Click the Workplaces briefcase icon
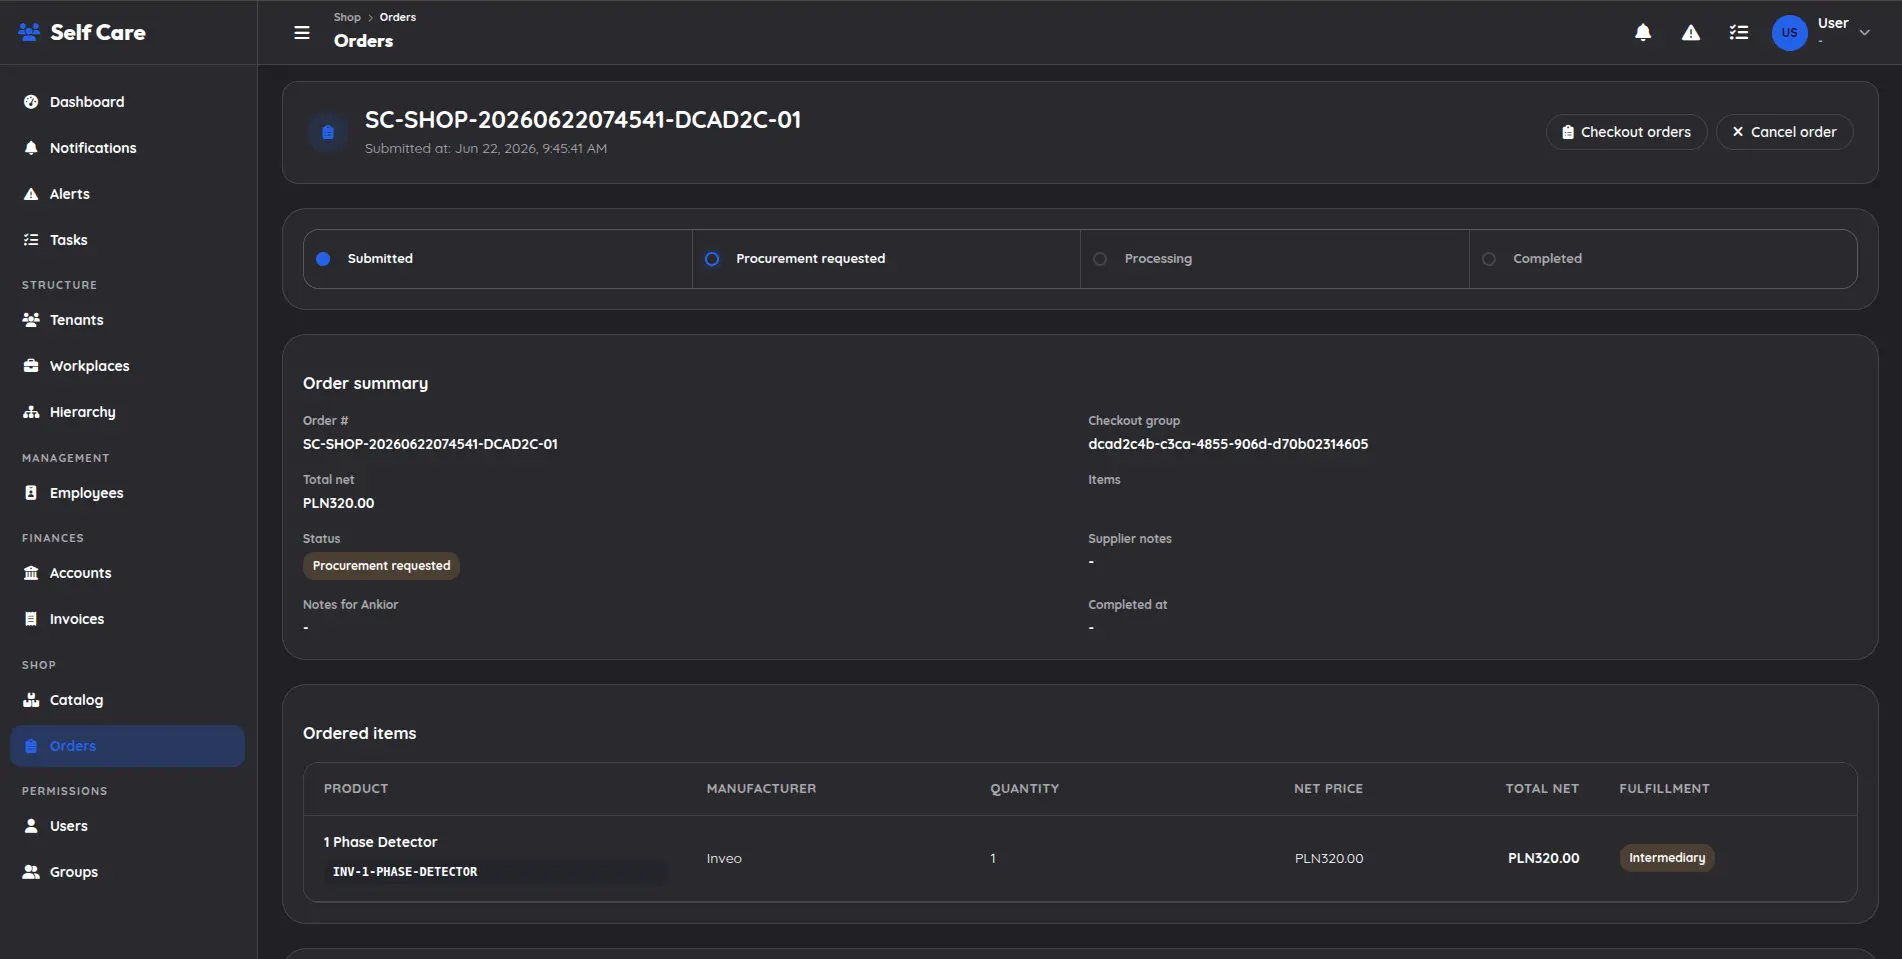1902x959 pixels. 31,366
